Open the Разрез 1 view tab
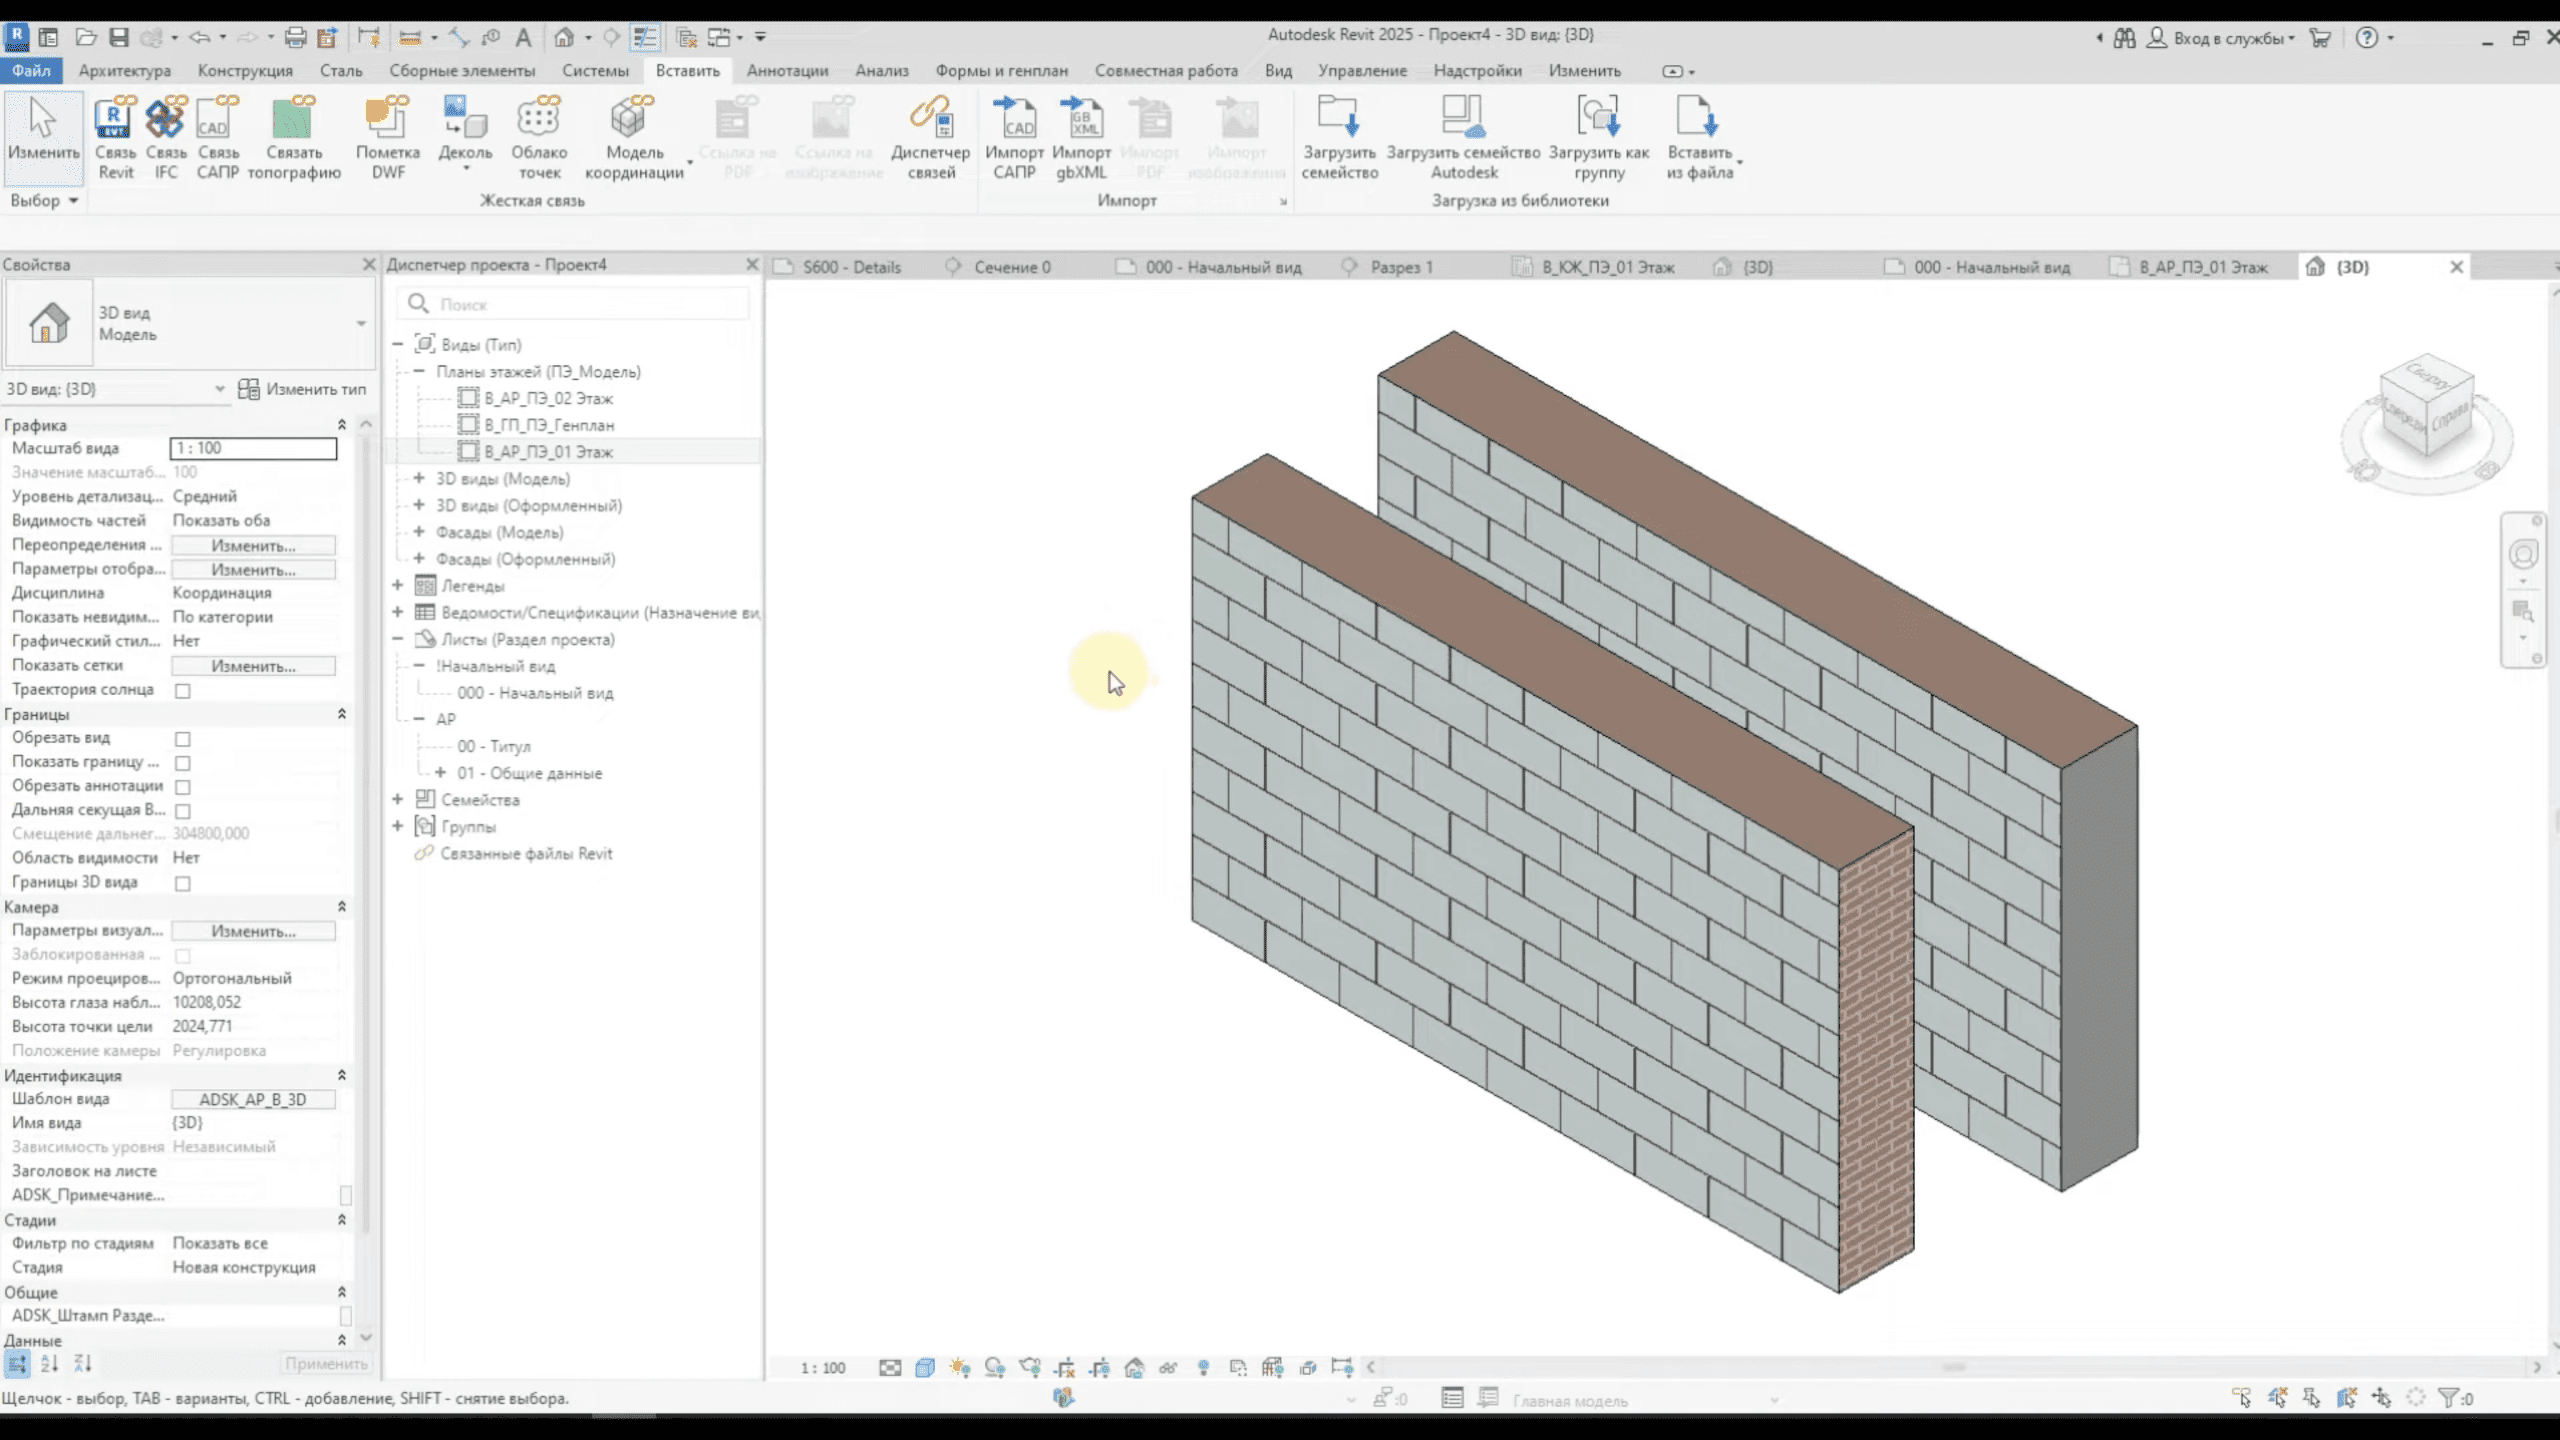Image resolution: width=2560 pixels, height=1440 pixels. 1400,267
